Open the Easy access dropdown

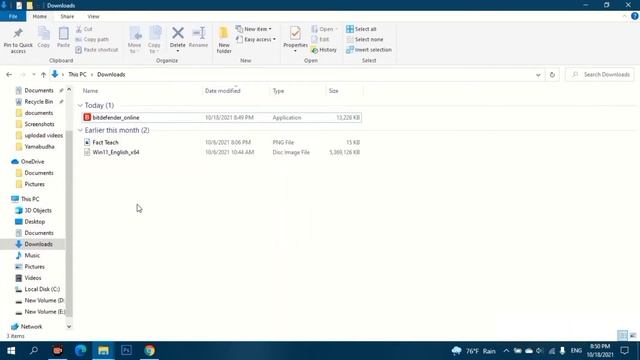click(256, 39)
